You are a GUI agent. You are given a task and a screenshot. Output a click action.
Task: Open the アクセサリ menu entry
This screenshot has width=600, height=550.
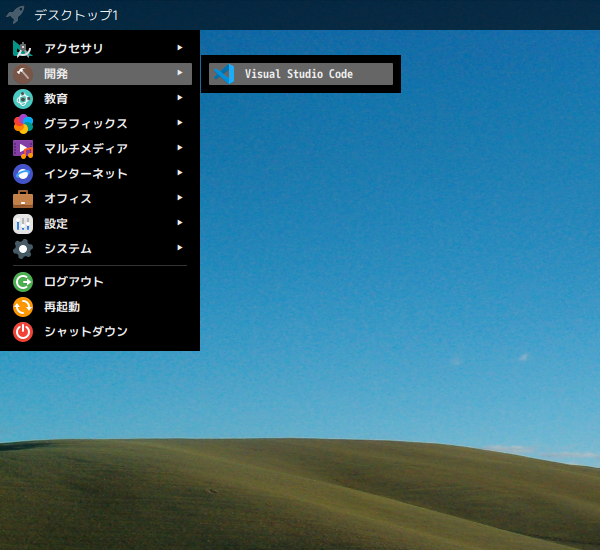[100, 49]
